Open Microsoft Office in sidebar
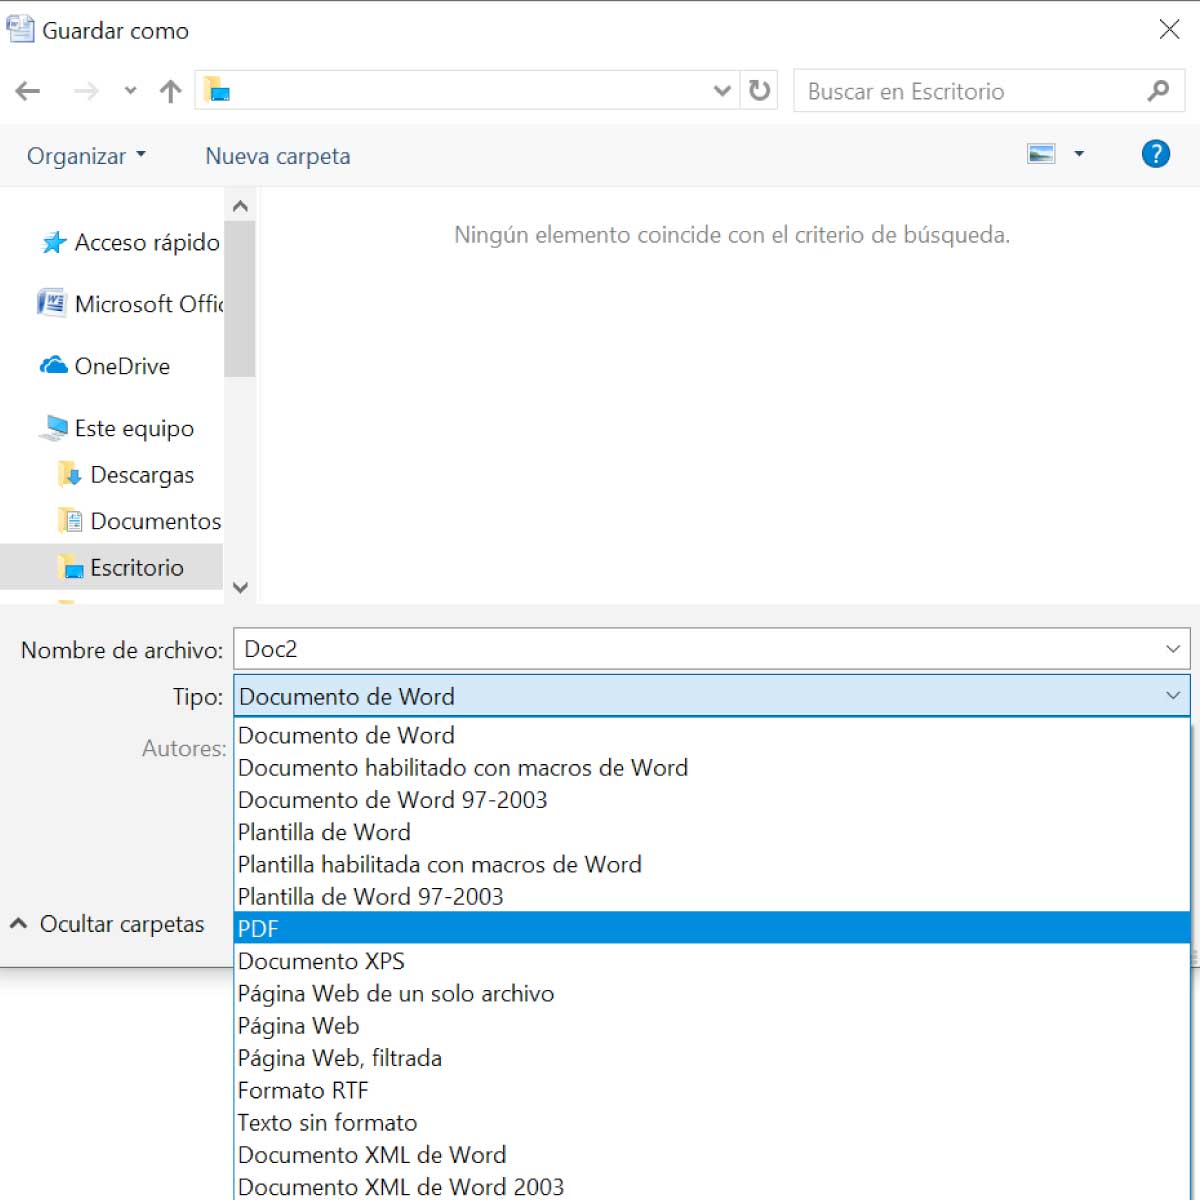 point(149,304)
